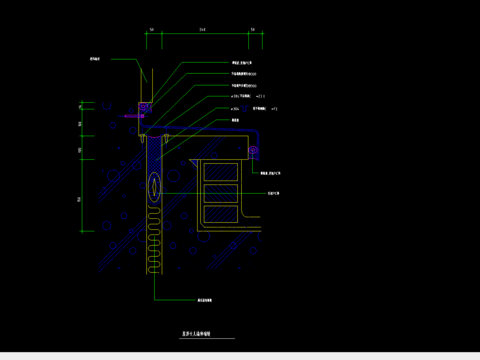480x360 pixels.
Task: Select the yellow serpentine filler inside the vertical joint
Action: coord(154,240)
